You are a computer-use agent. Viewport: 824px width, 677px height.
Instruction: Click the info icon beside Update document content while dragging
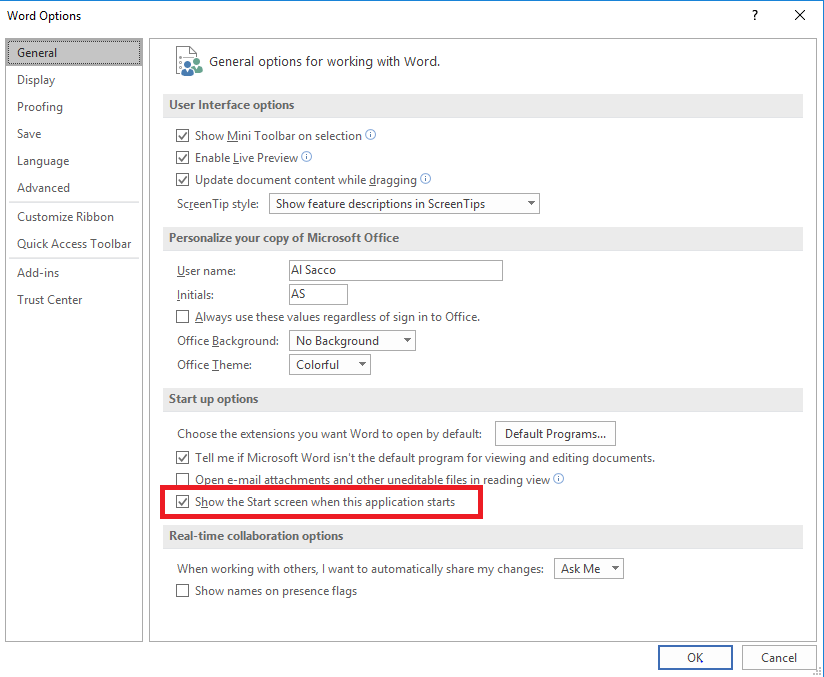point(423,178)
